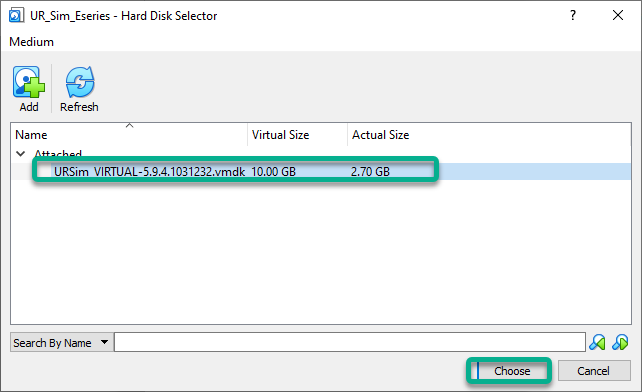Select URSim_VIRTUAL-5.9.4.1031232.vmdk disk row
642x392 pixels.
pos(321,171)
